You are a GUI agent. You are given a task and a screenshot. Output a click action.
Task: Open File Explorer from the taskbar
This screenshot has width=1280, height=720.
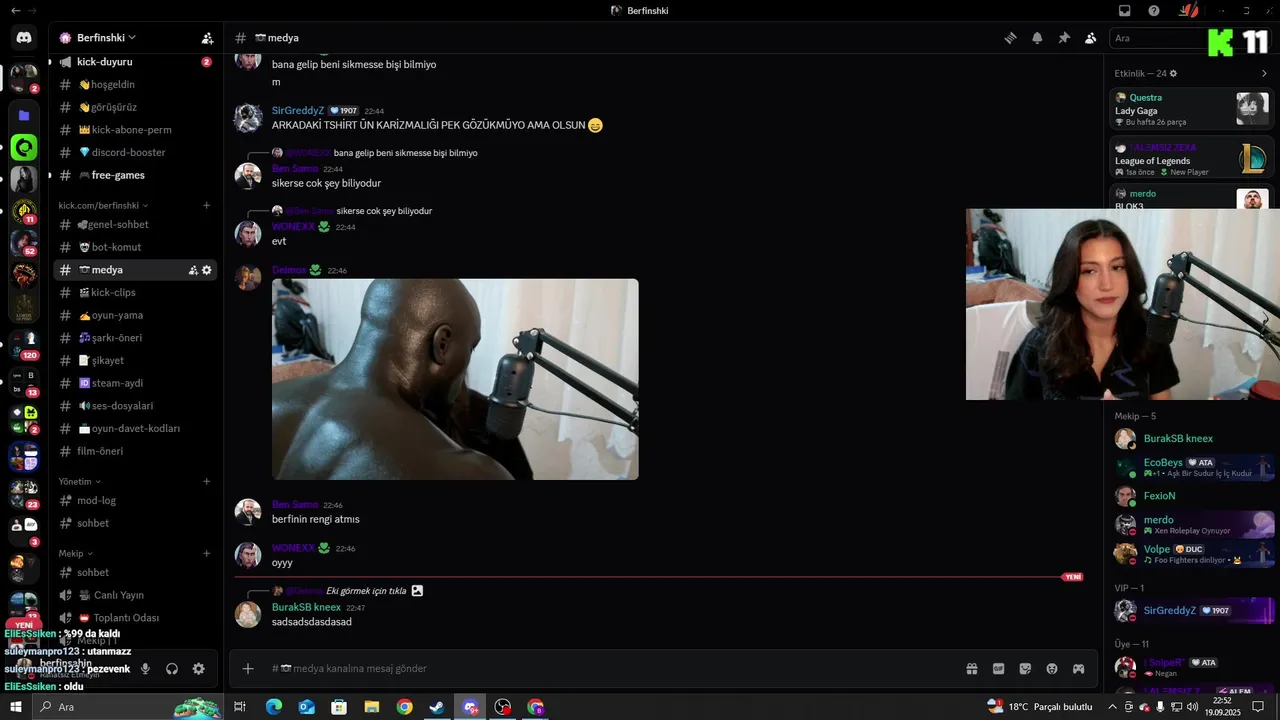click(x=372, y=707)
